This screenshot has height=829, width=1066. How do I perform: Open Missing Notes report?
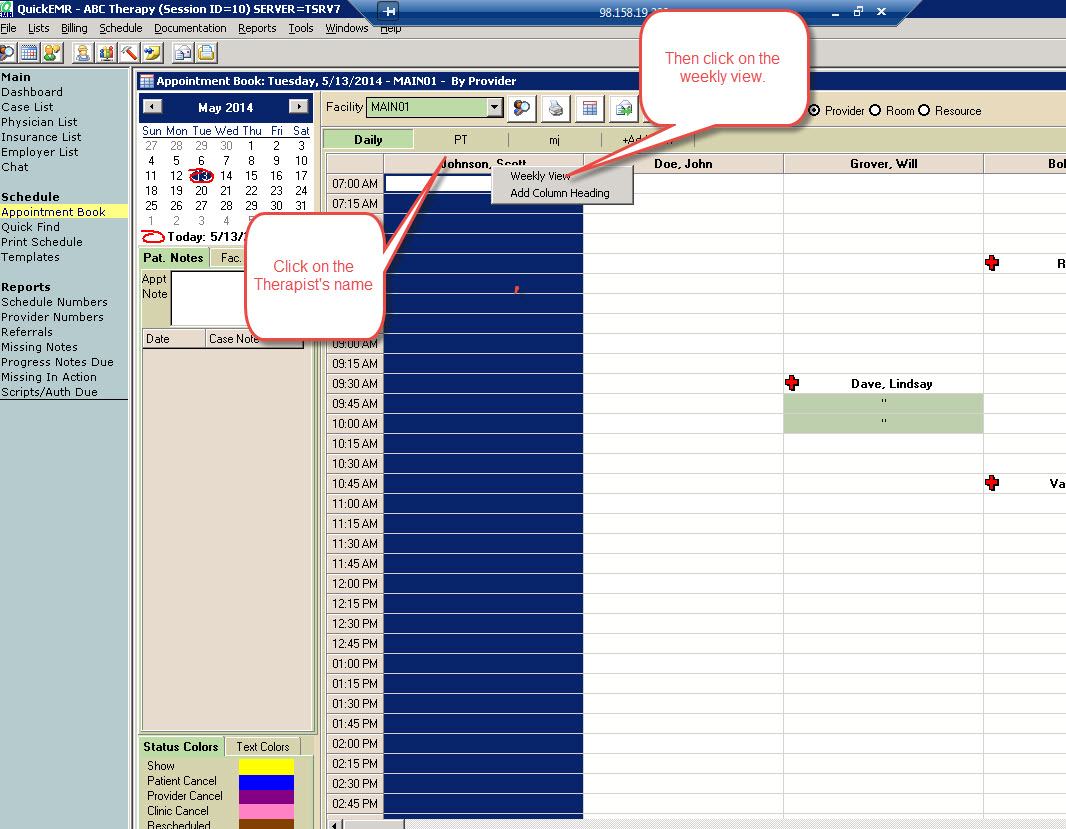coord(39,347)
